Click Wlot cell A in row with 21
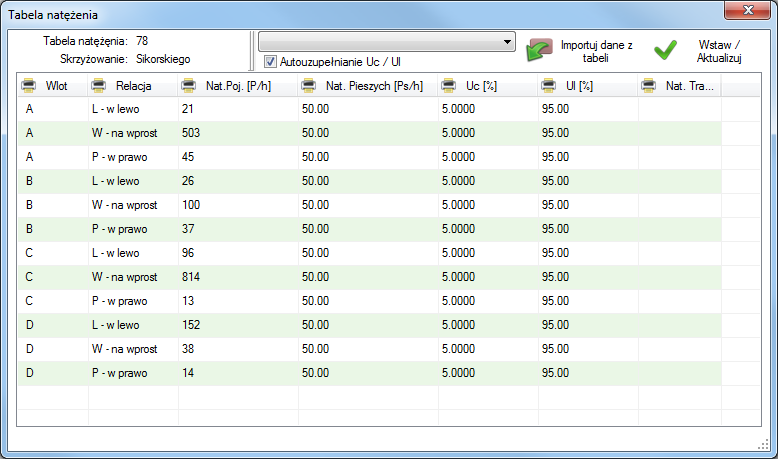778x459 pixels. tap(53, 109)
